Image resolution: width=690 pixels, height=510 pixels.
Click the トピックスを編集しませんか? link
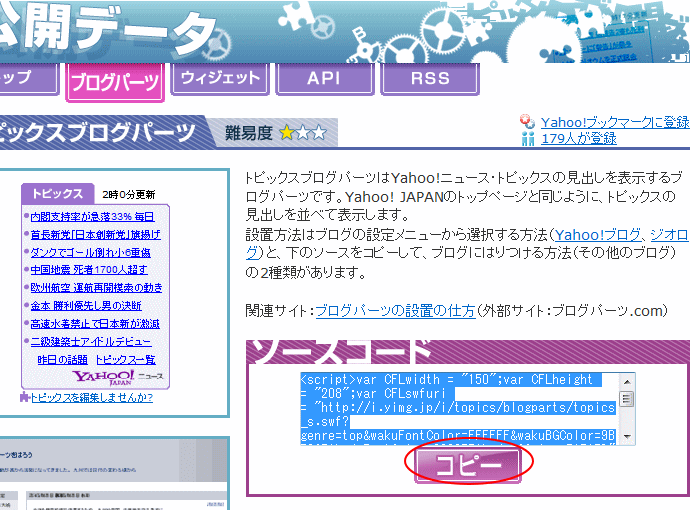coord(92,397)
